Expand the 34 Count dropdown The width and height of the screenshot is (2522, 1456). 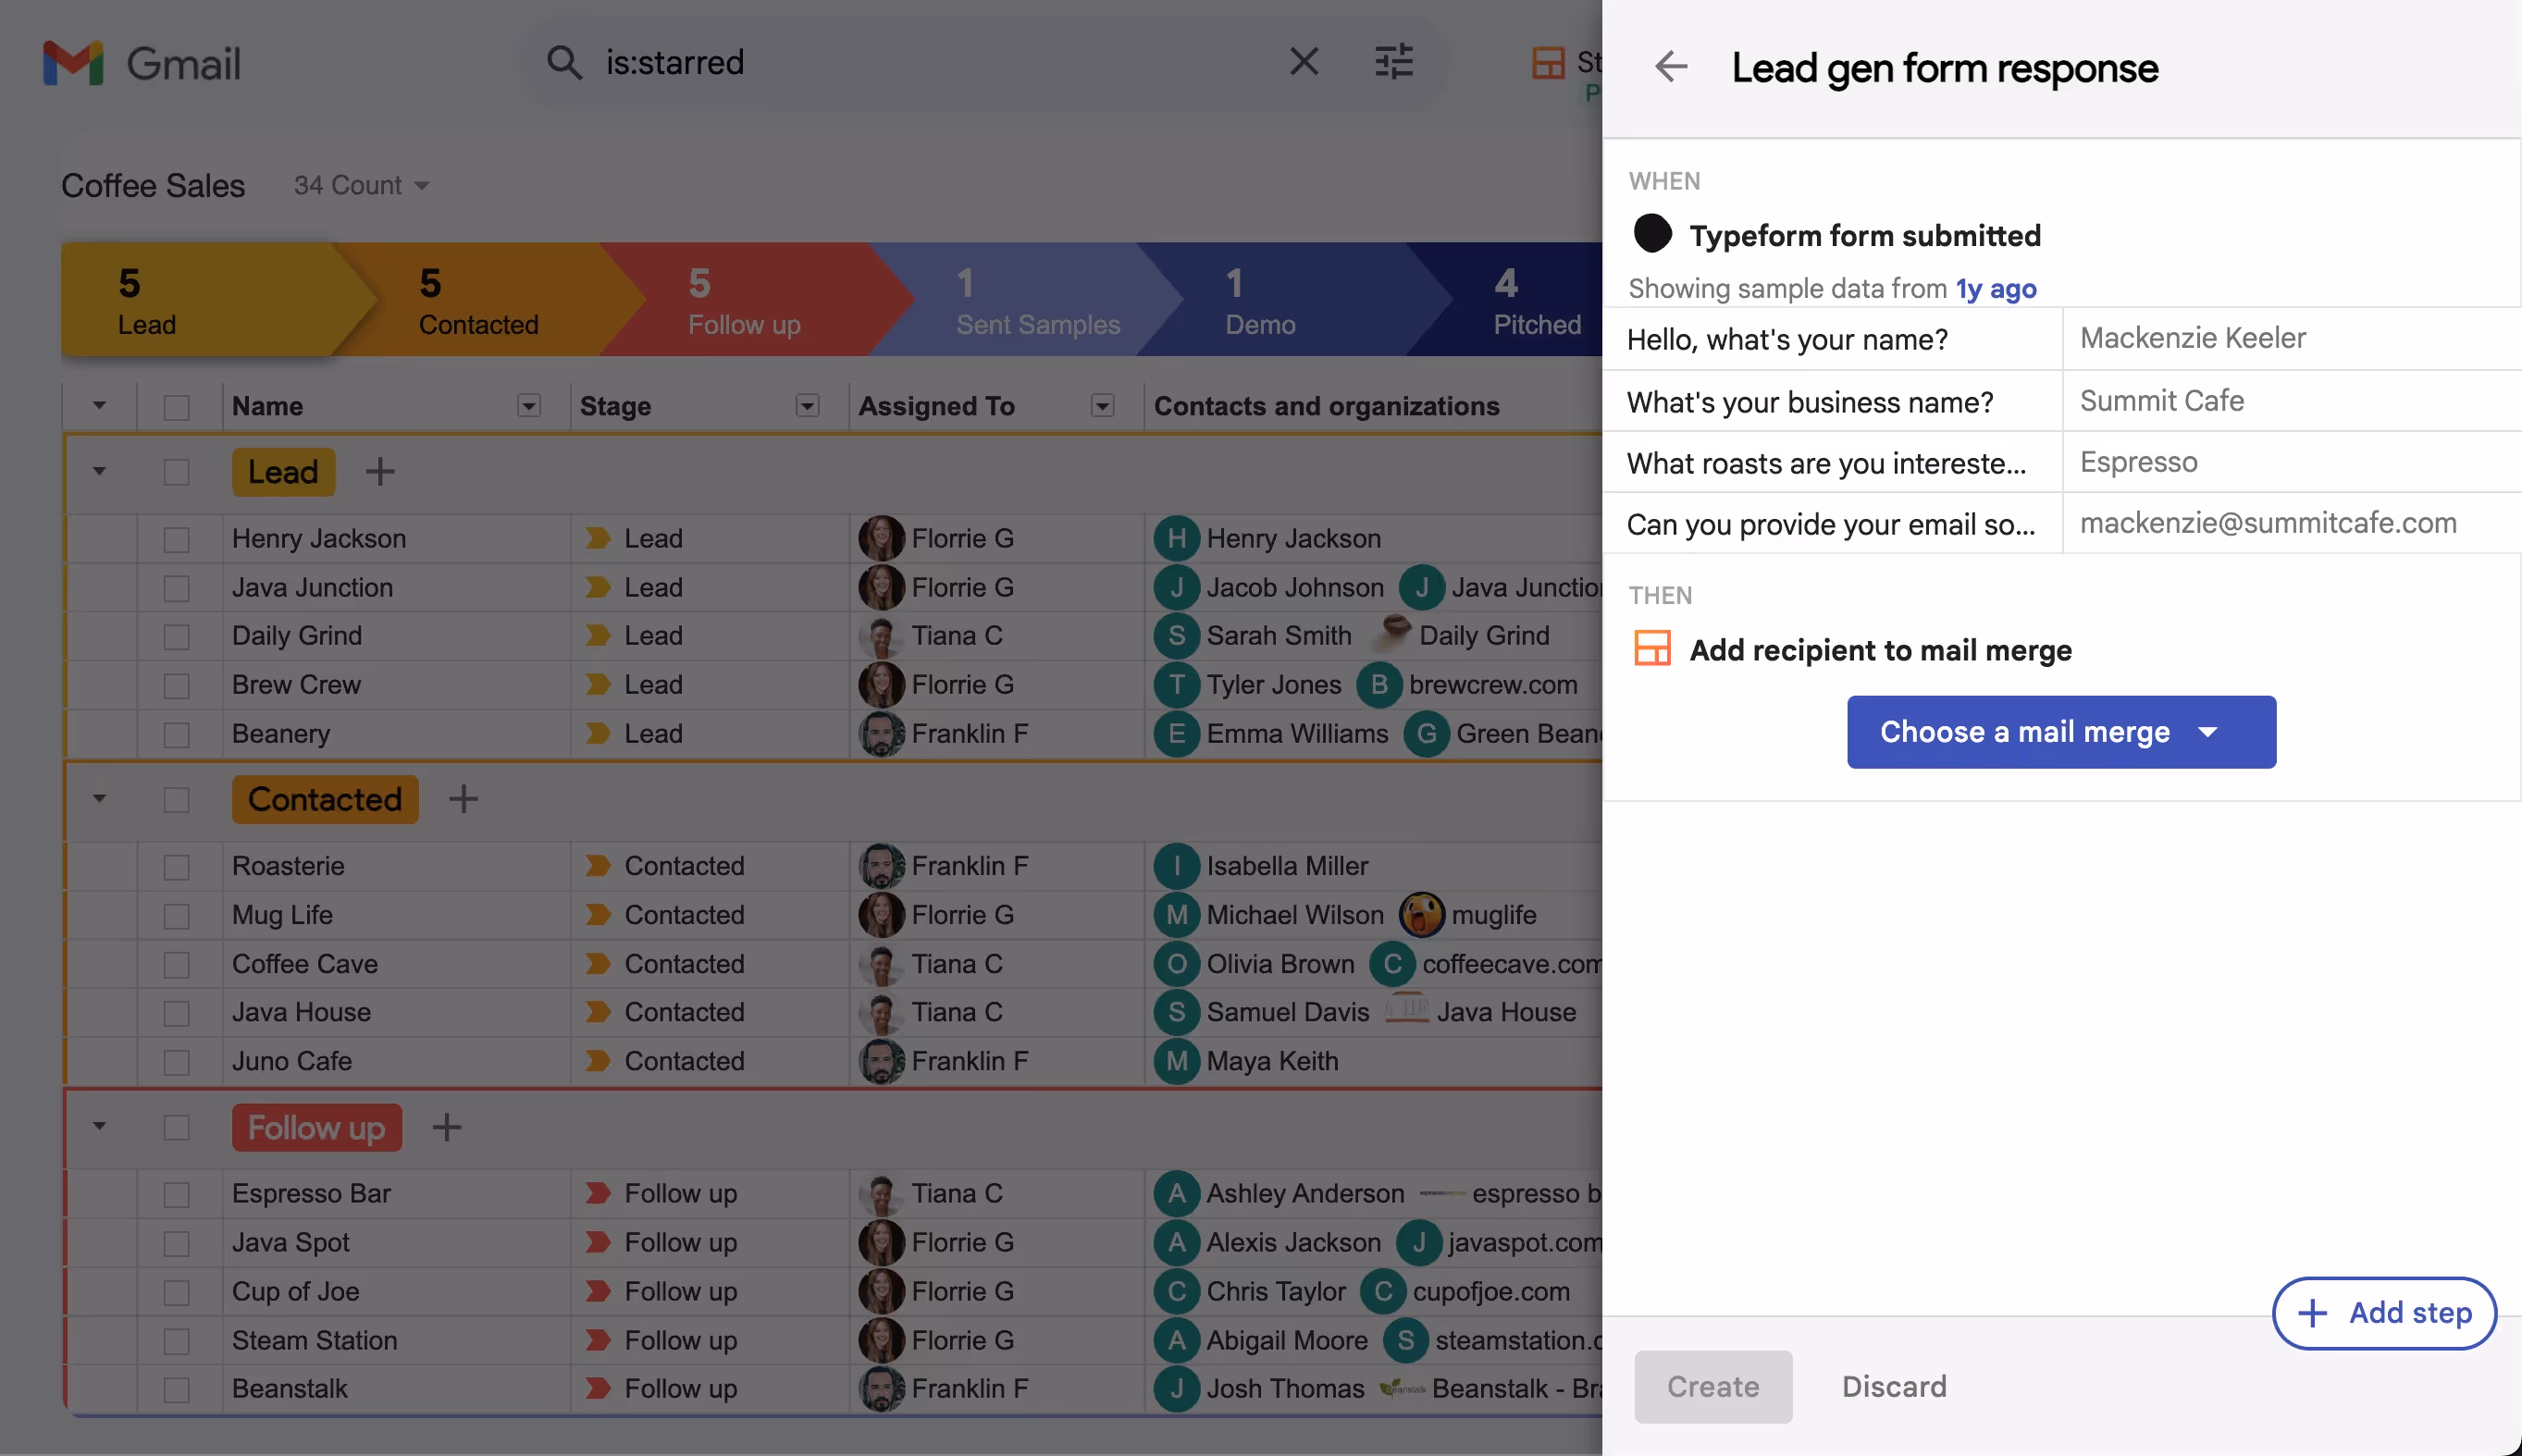(361, 185)
